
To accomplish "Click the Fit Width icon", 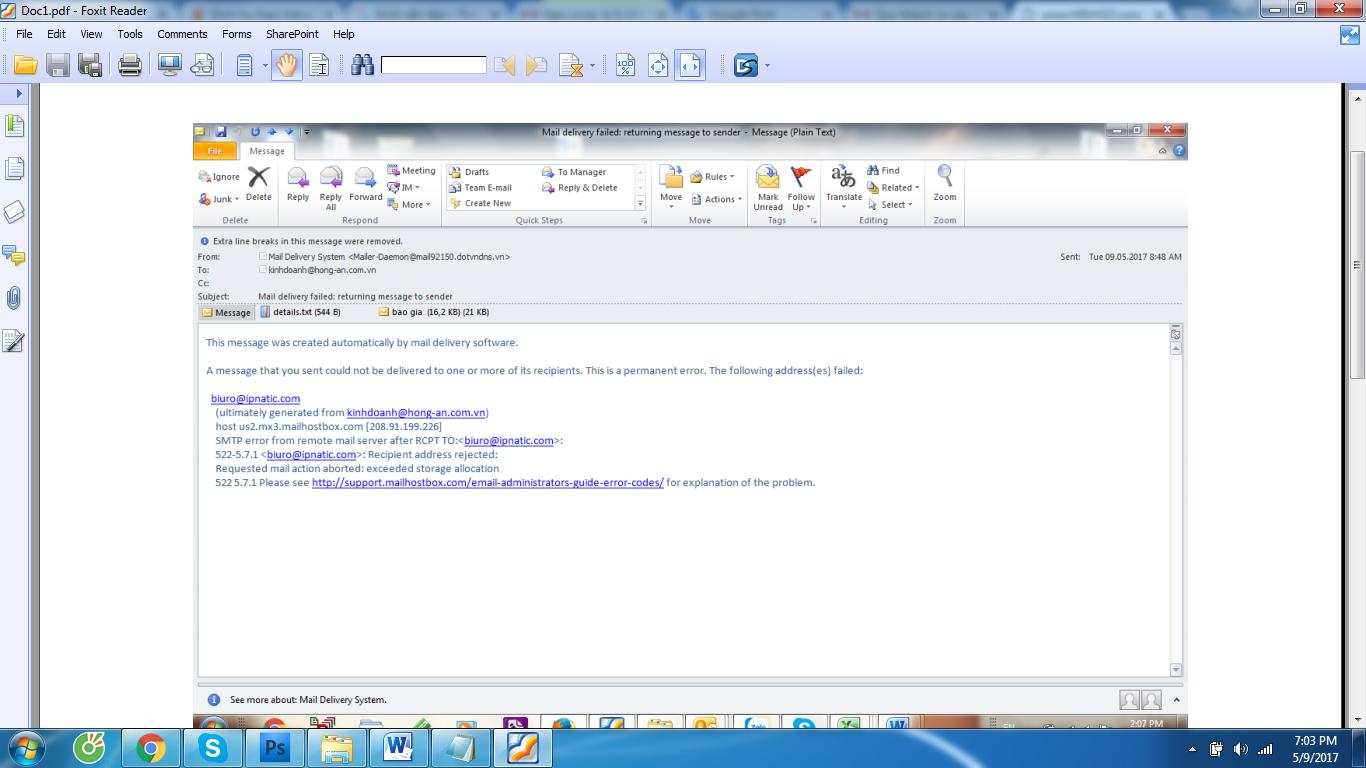I will pos(690,66).
